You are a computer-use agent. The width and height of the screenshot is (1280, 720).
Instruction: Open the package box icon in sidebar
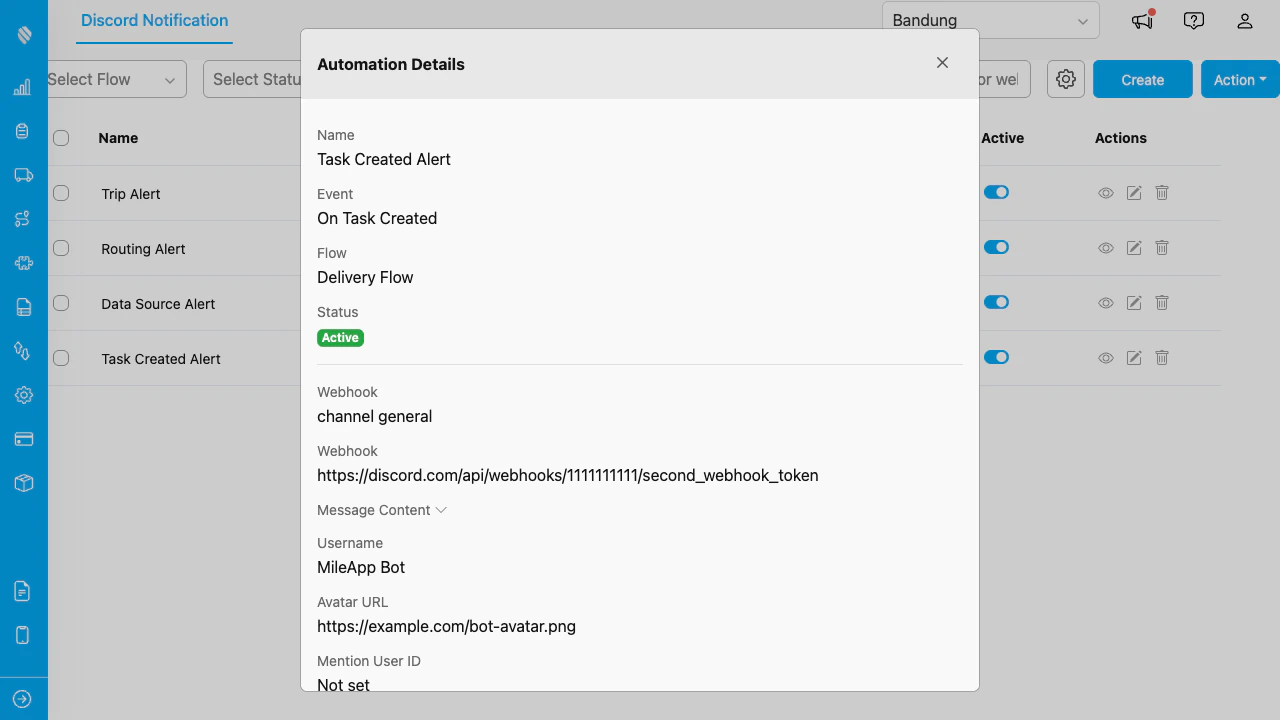pyautogui.click(x=22, y=483)
